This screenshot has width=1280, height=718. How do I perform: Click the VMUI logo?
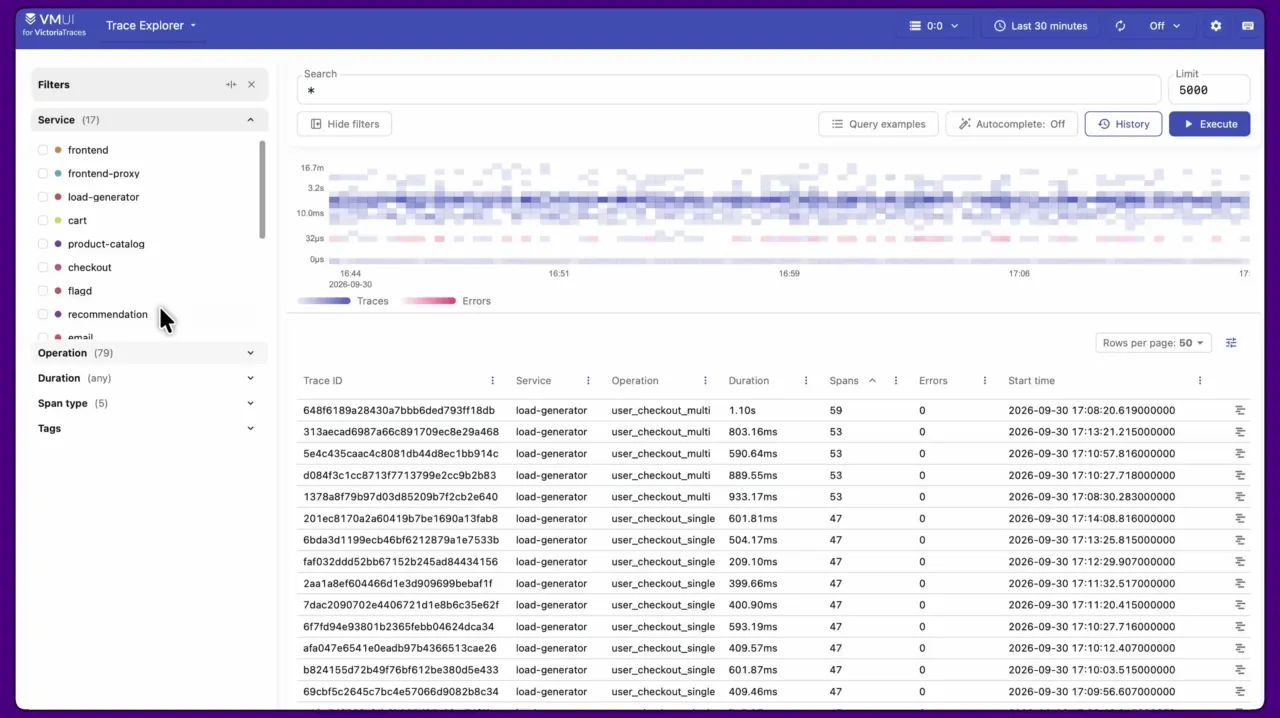click(54, 25)
